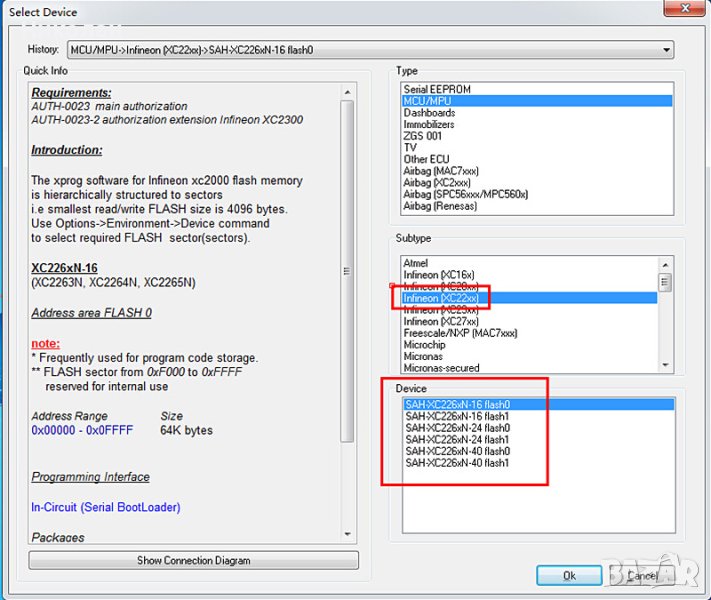Select Serial EEPROM in the Type list

click(x=437, y=90)
